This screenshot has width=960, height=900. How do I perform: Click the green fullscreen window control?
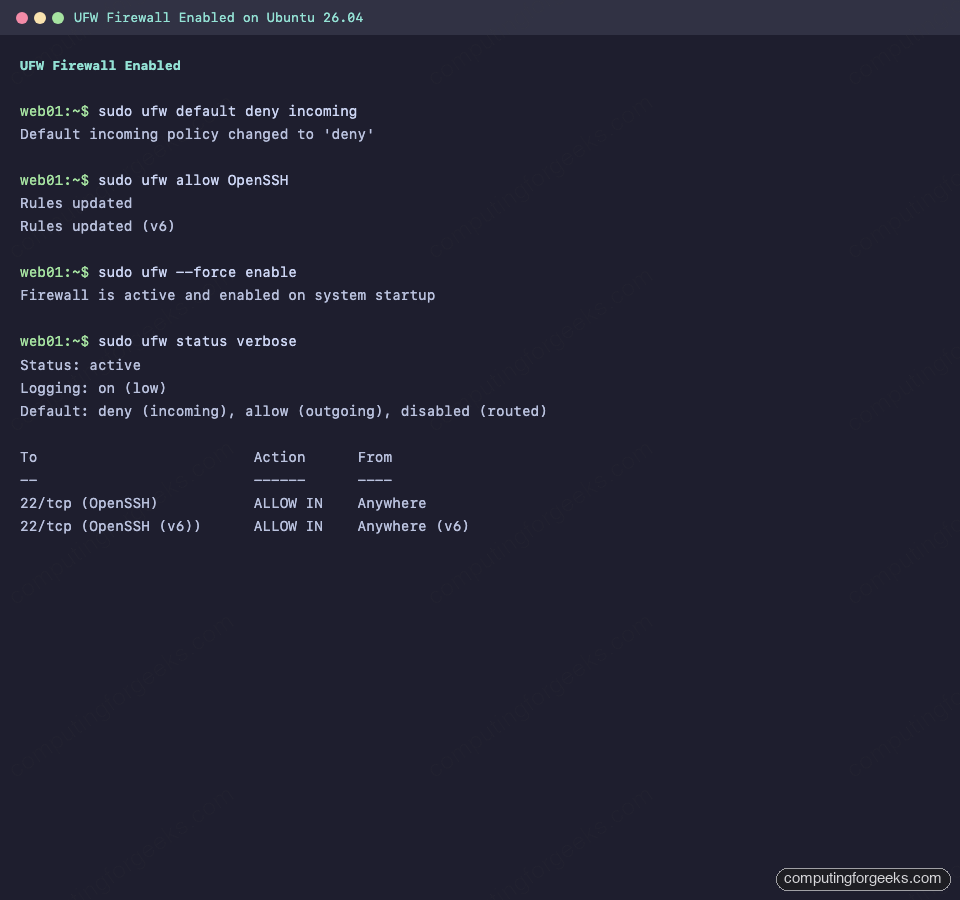pos(58,17)
